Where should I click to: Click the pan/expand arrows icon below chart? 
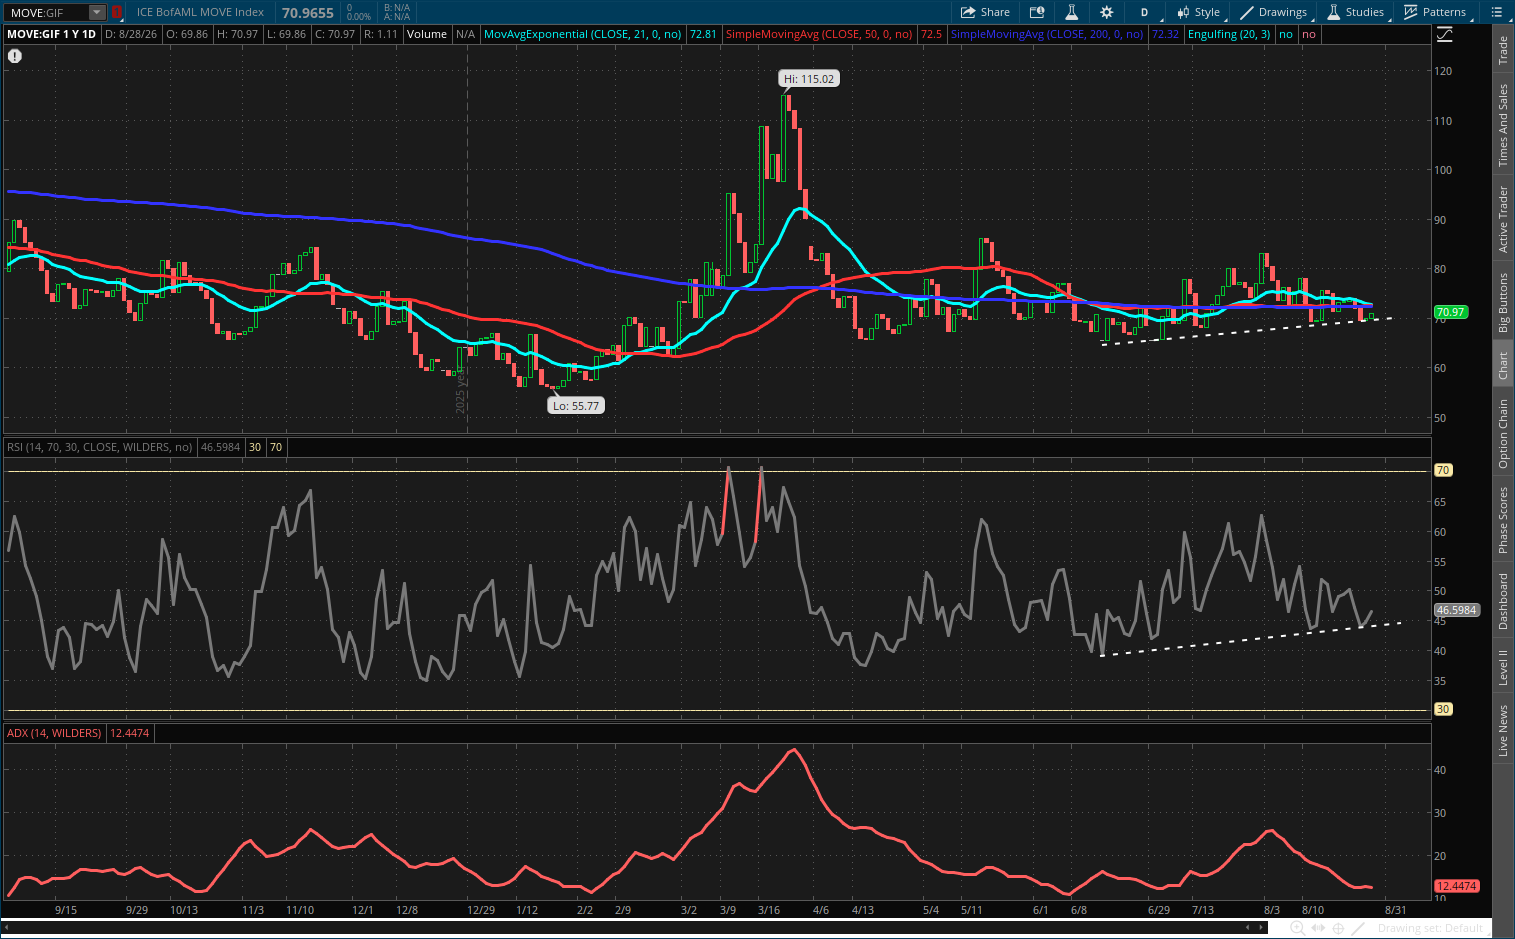pyautogui.click(x=1318, y=928)
